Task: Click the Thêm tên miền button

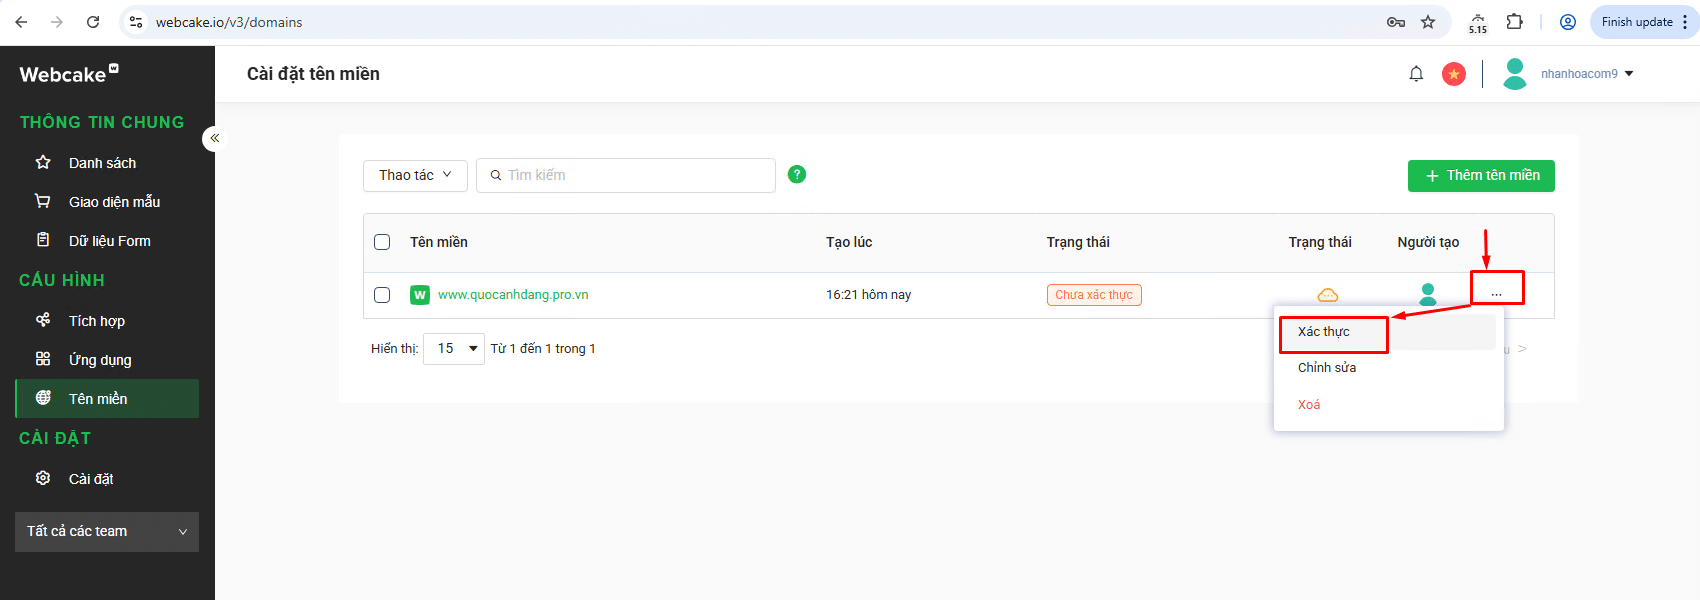Action: [x=1481, y=175]
